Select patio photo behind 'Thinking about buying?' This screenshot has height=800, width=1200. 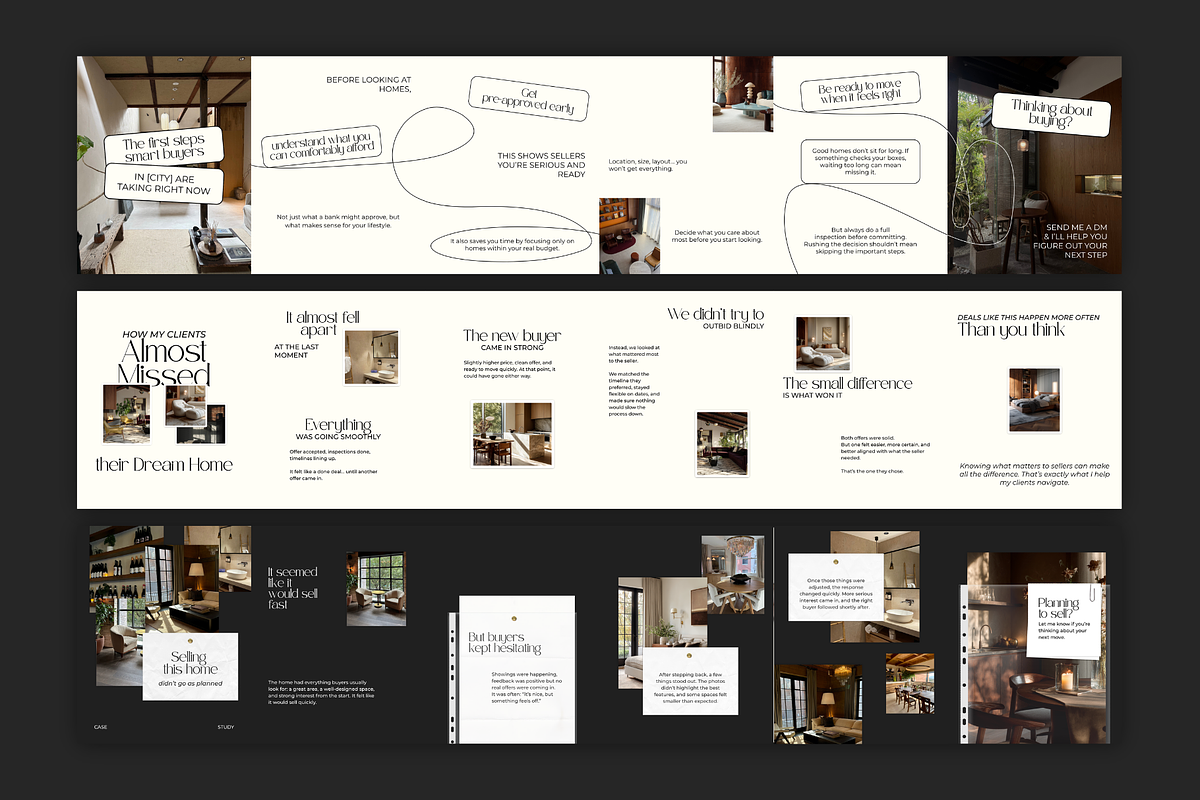(x=1034, y=165)
